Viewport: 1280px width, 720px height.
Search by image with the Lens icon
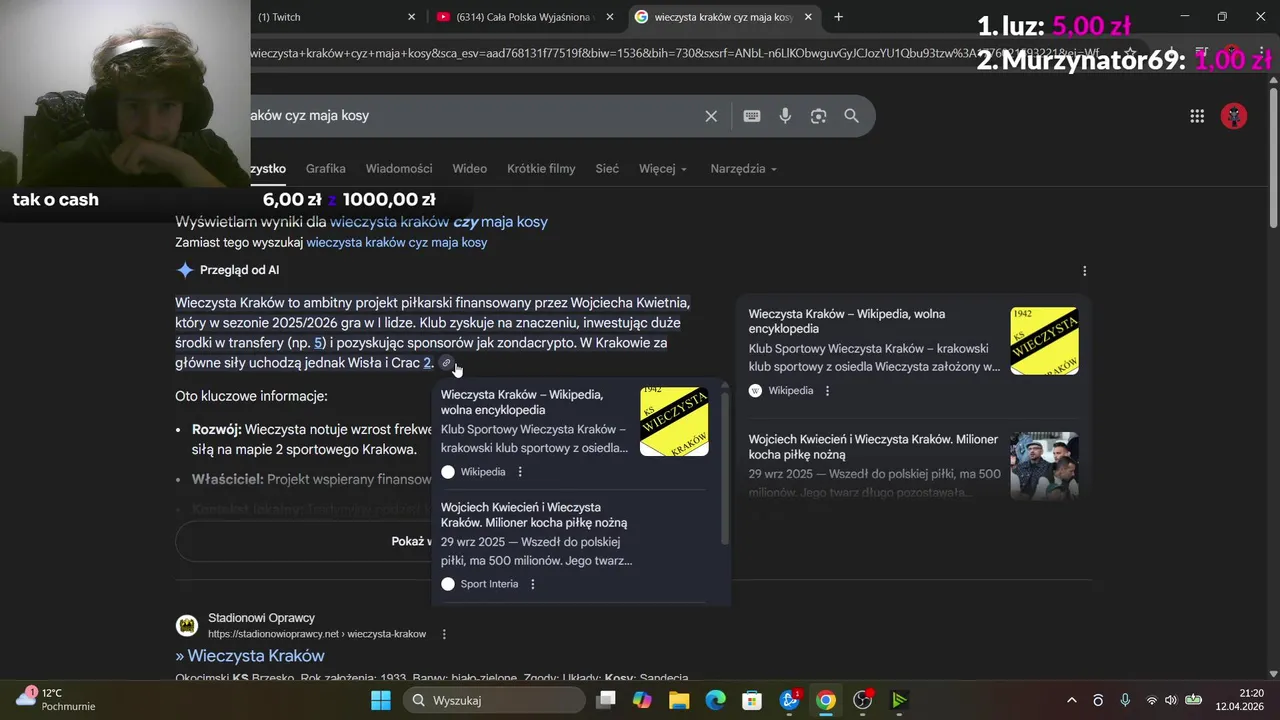[818, 116]
